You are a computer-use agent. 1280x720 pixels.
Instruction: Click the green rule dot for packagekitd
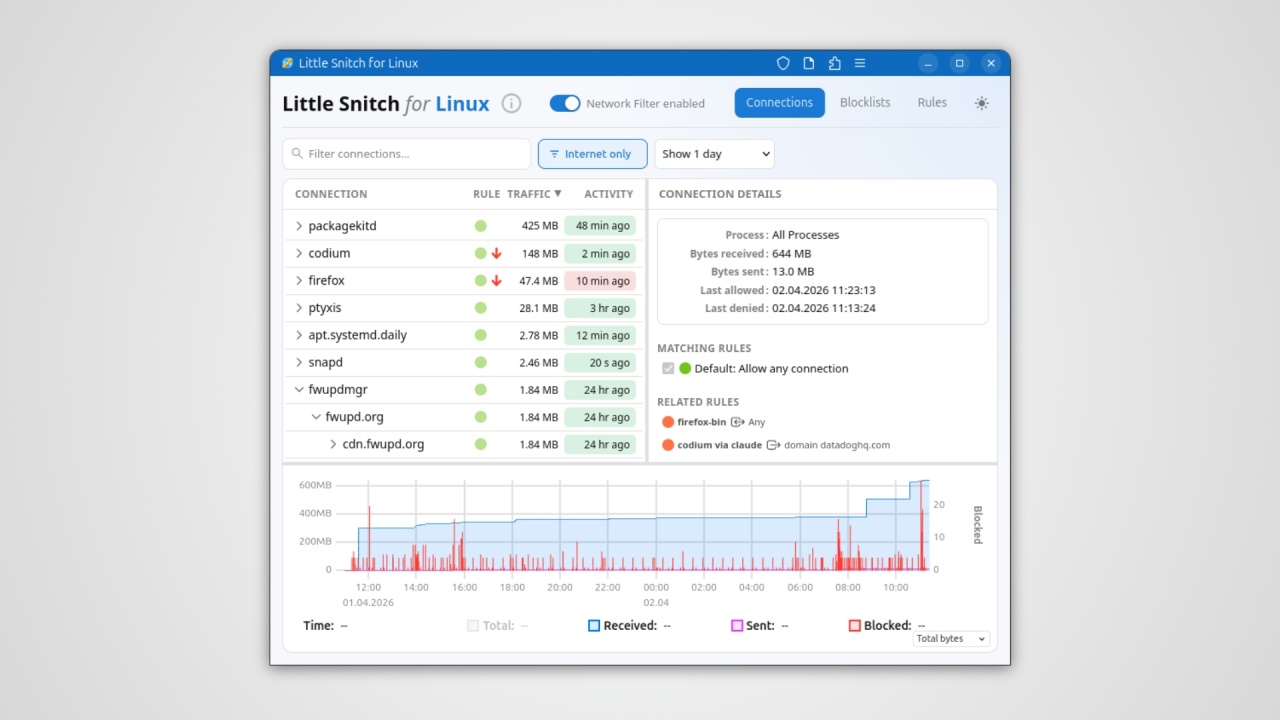pos(481,226)
